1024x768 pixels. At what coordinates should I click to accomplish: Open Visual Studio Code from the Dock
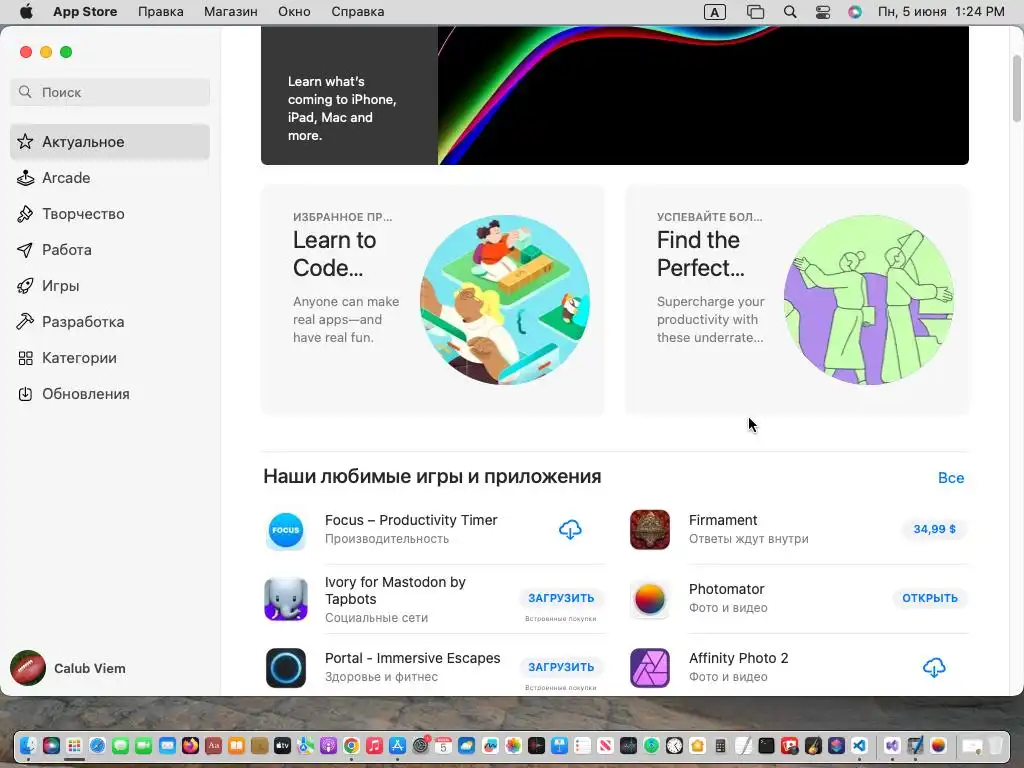coord(859,745)
